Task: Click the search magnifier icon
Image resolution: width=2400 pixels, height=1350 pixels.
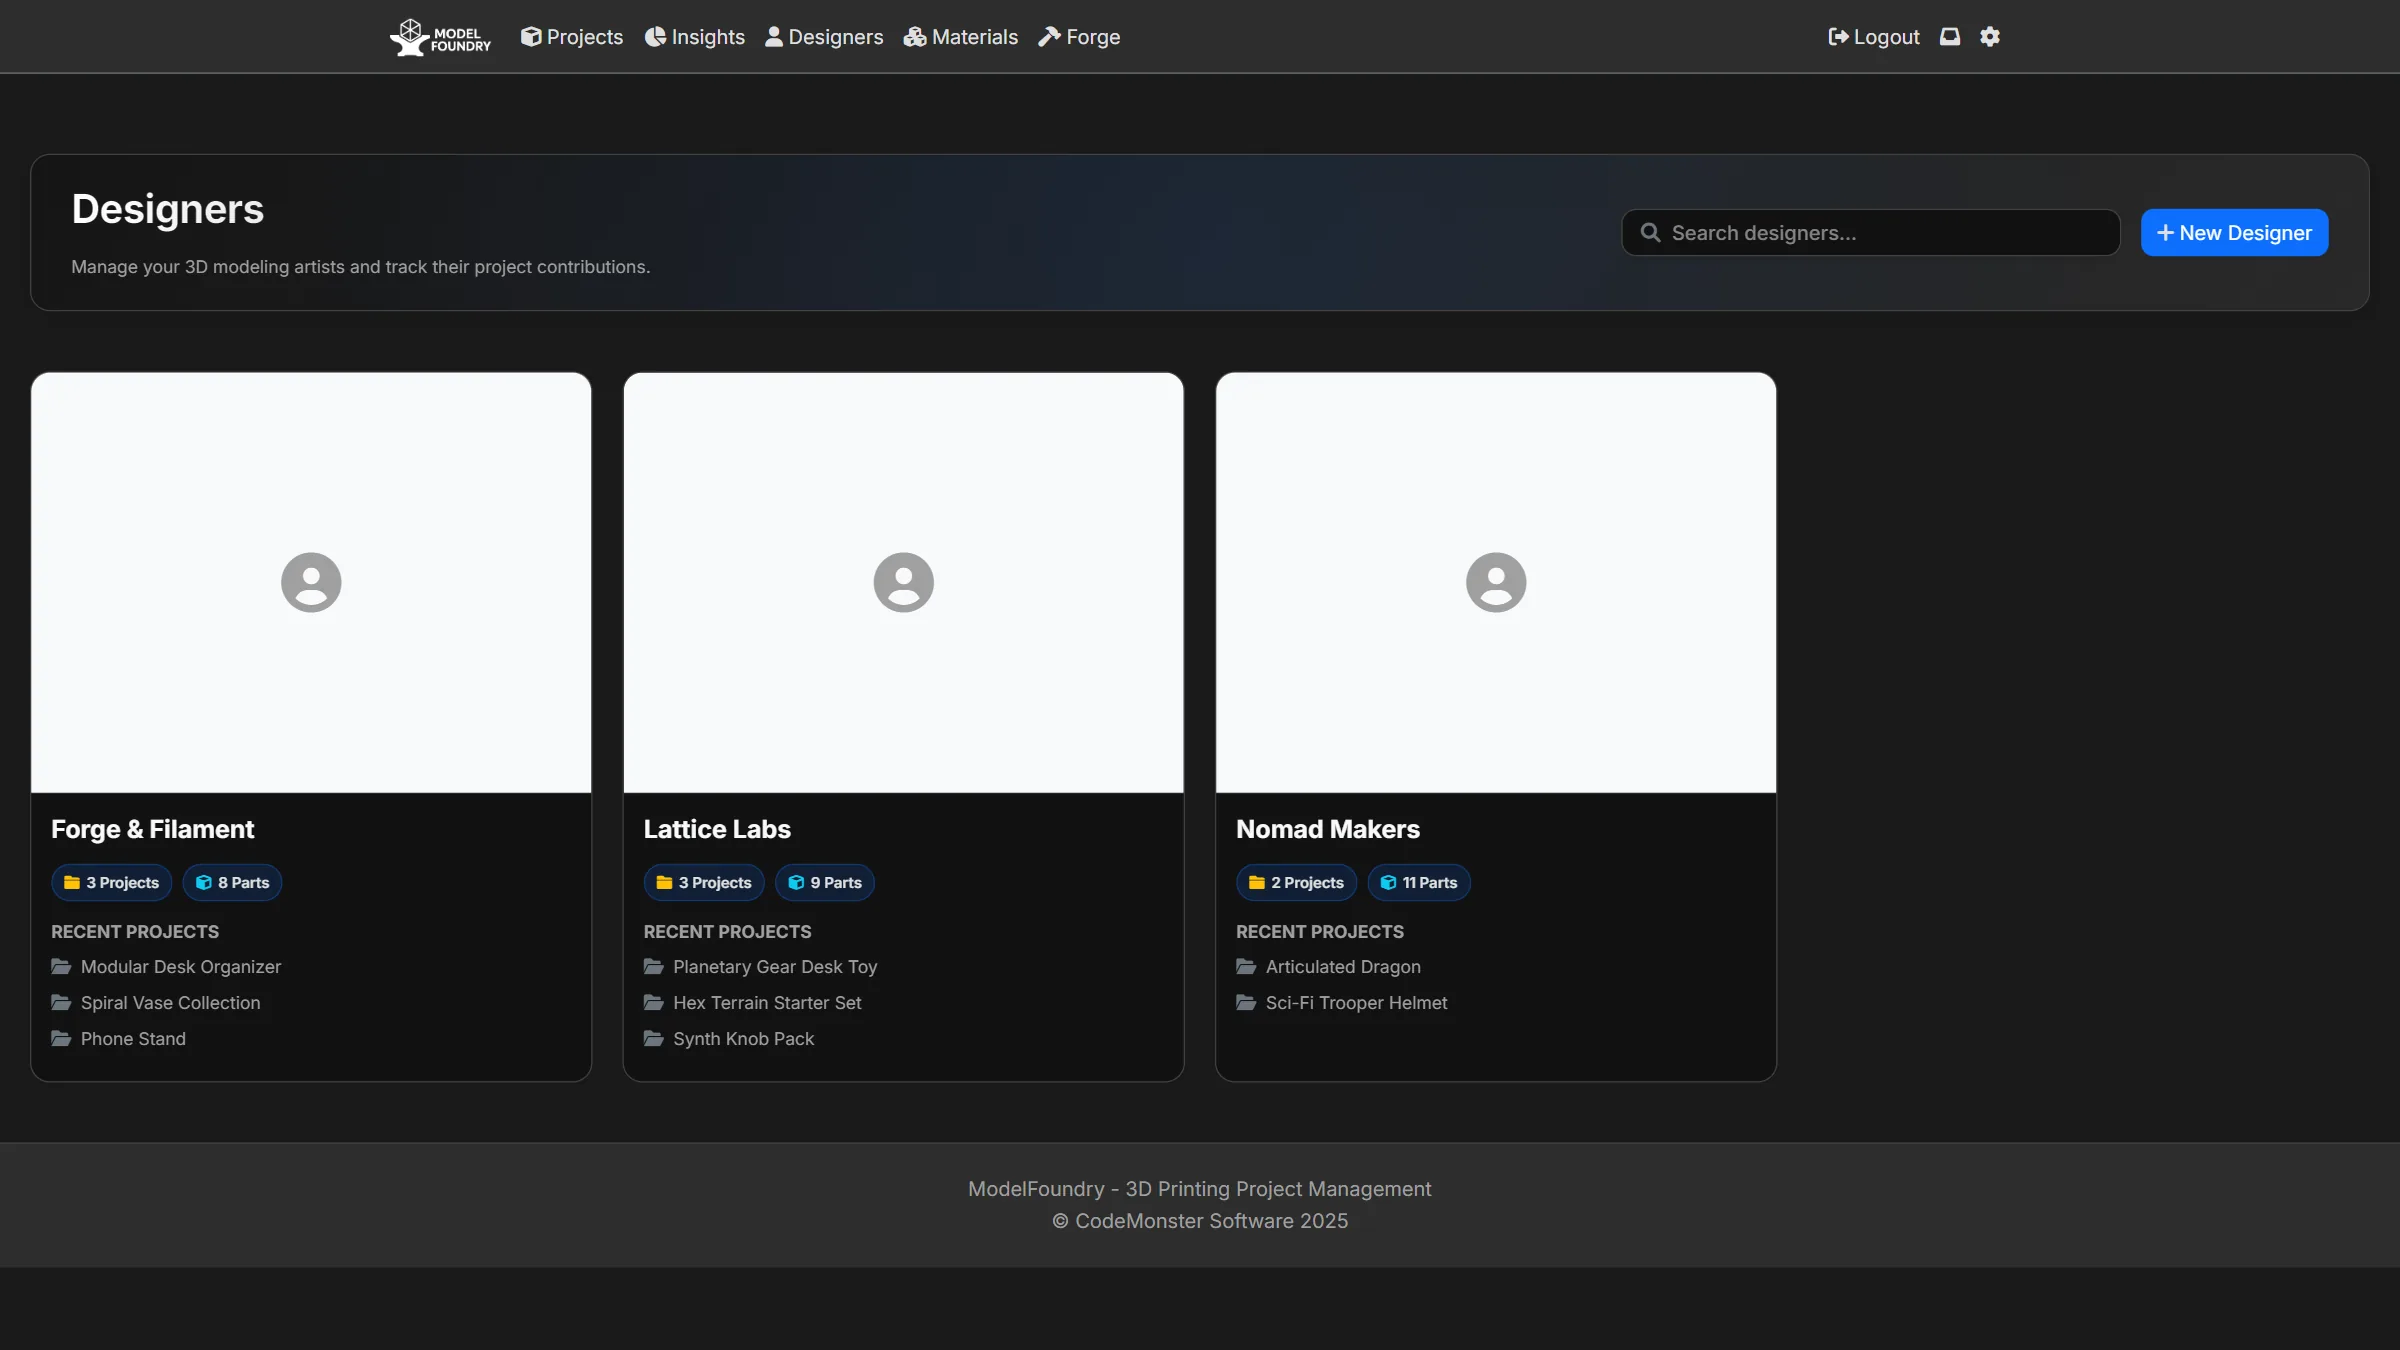Action: tap(1651, 233)
